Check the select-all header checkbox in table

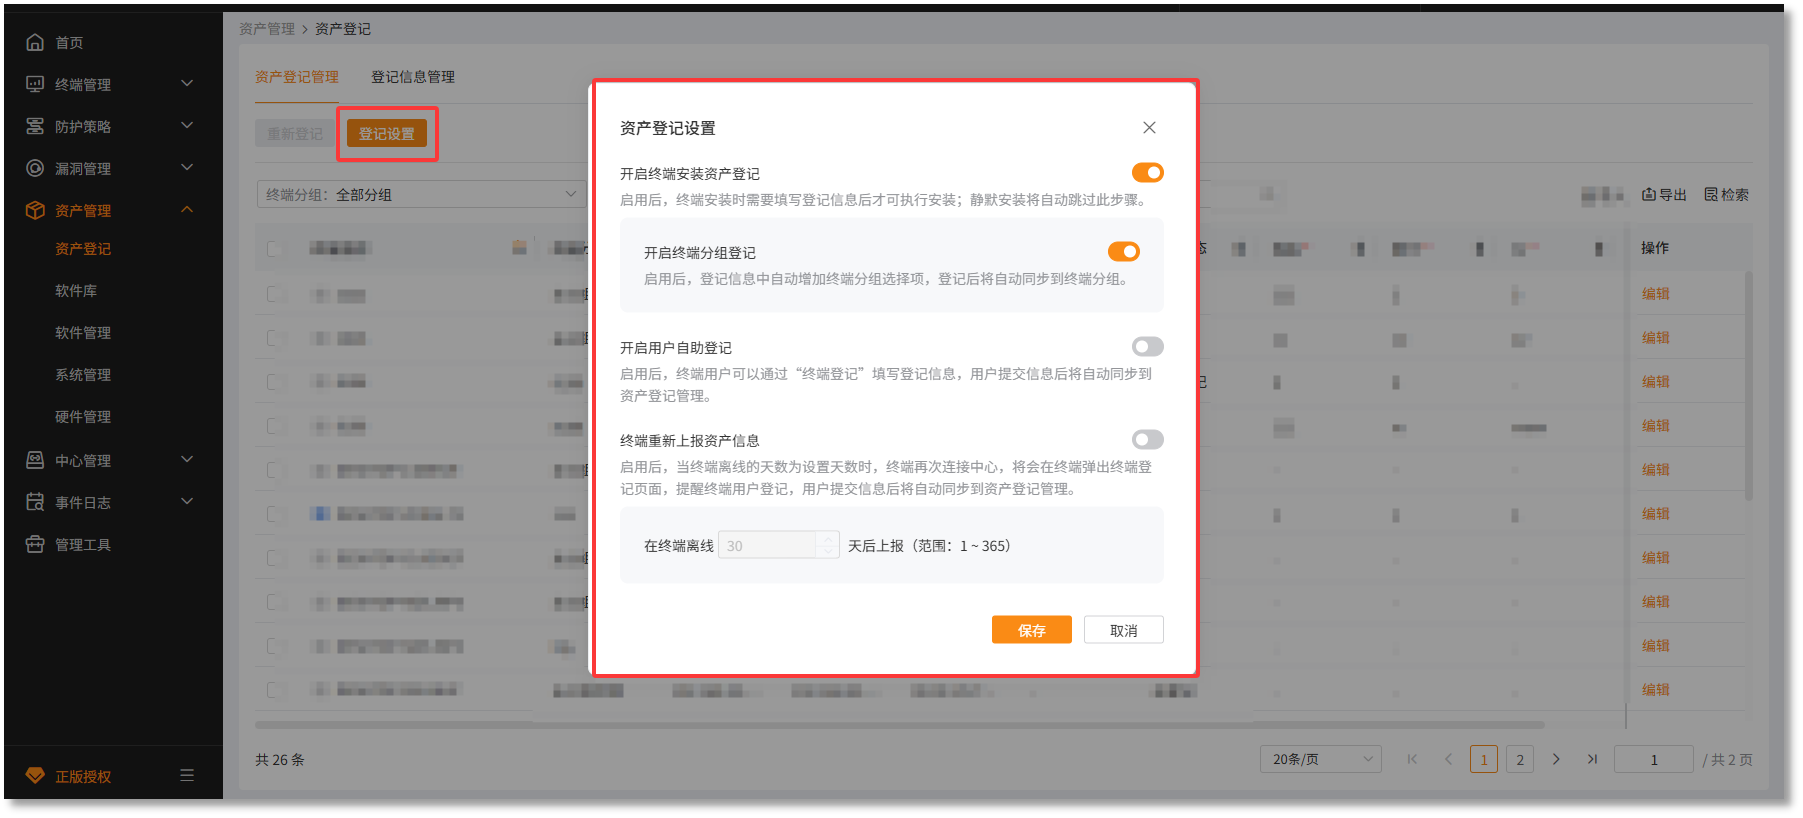tap(275, 248)
